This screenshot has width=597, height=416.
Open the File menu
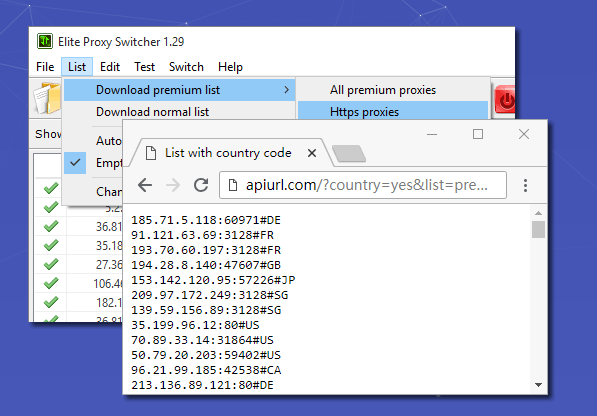coord(45,67)
